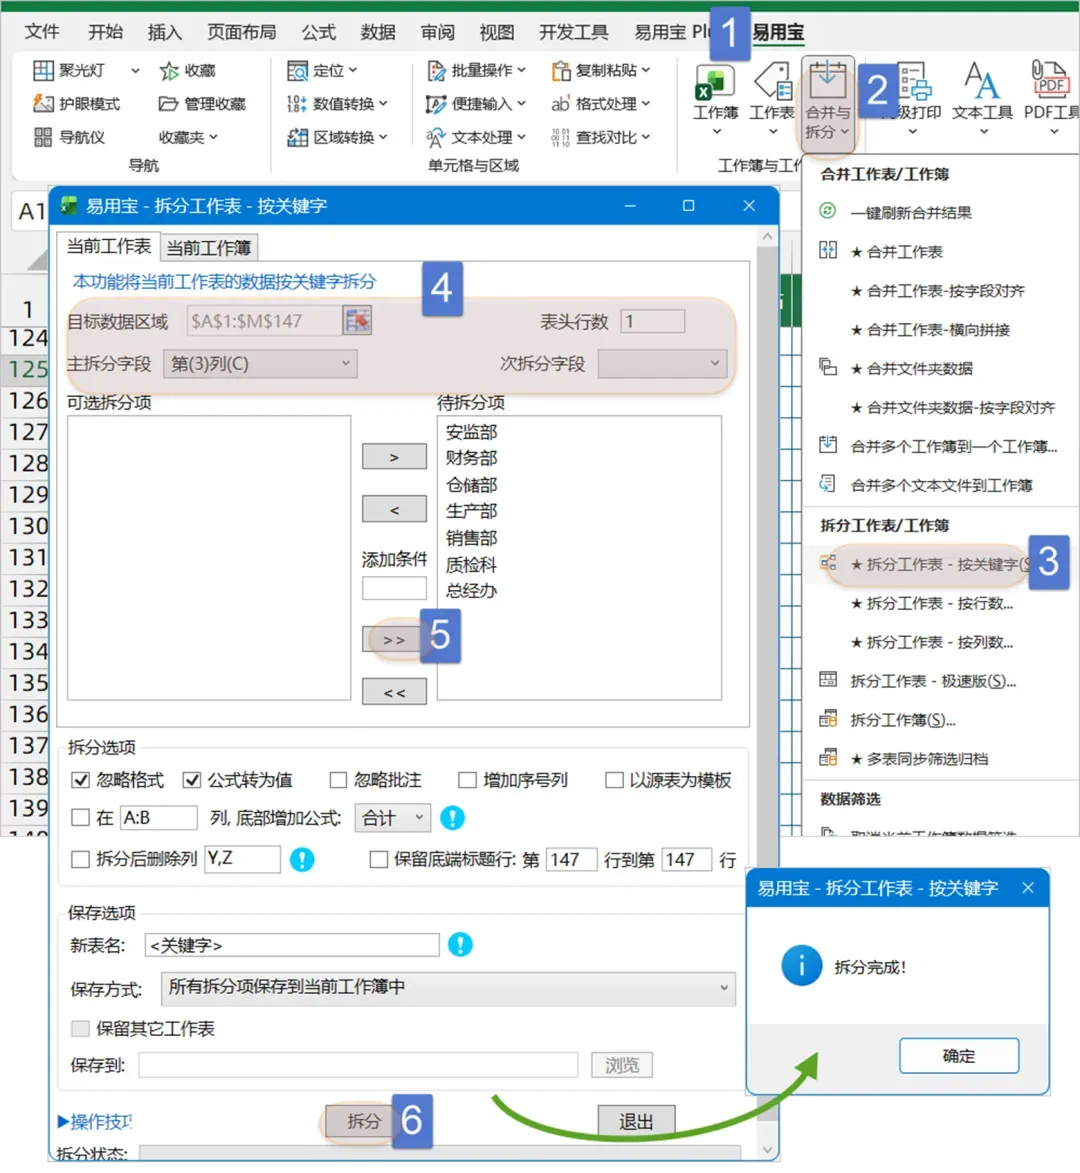Enable the 拆分后删除列 checkbox
The width and height of the screenshot is (1080, 1173).
point(80,860)
